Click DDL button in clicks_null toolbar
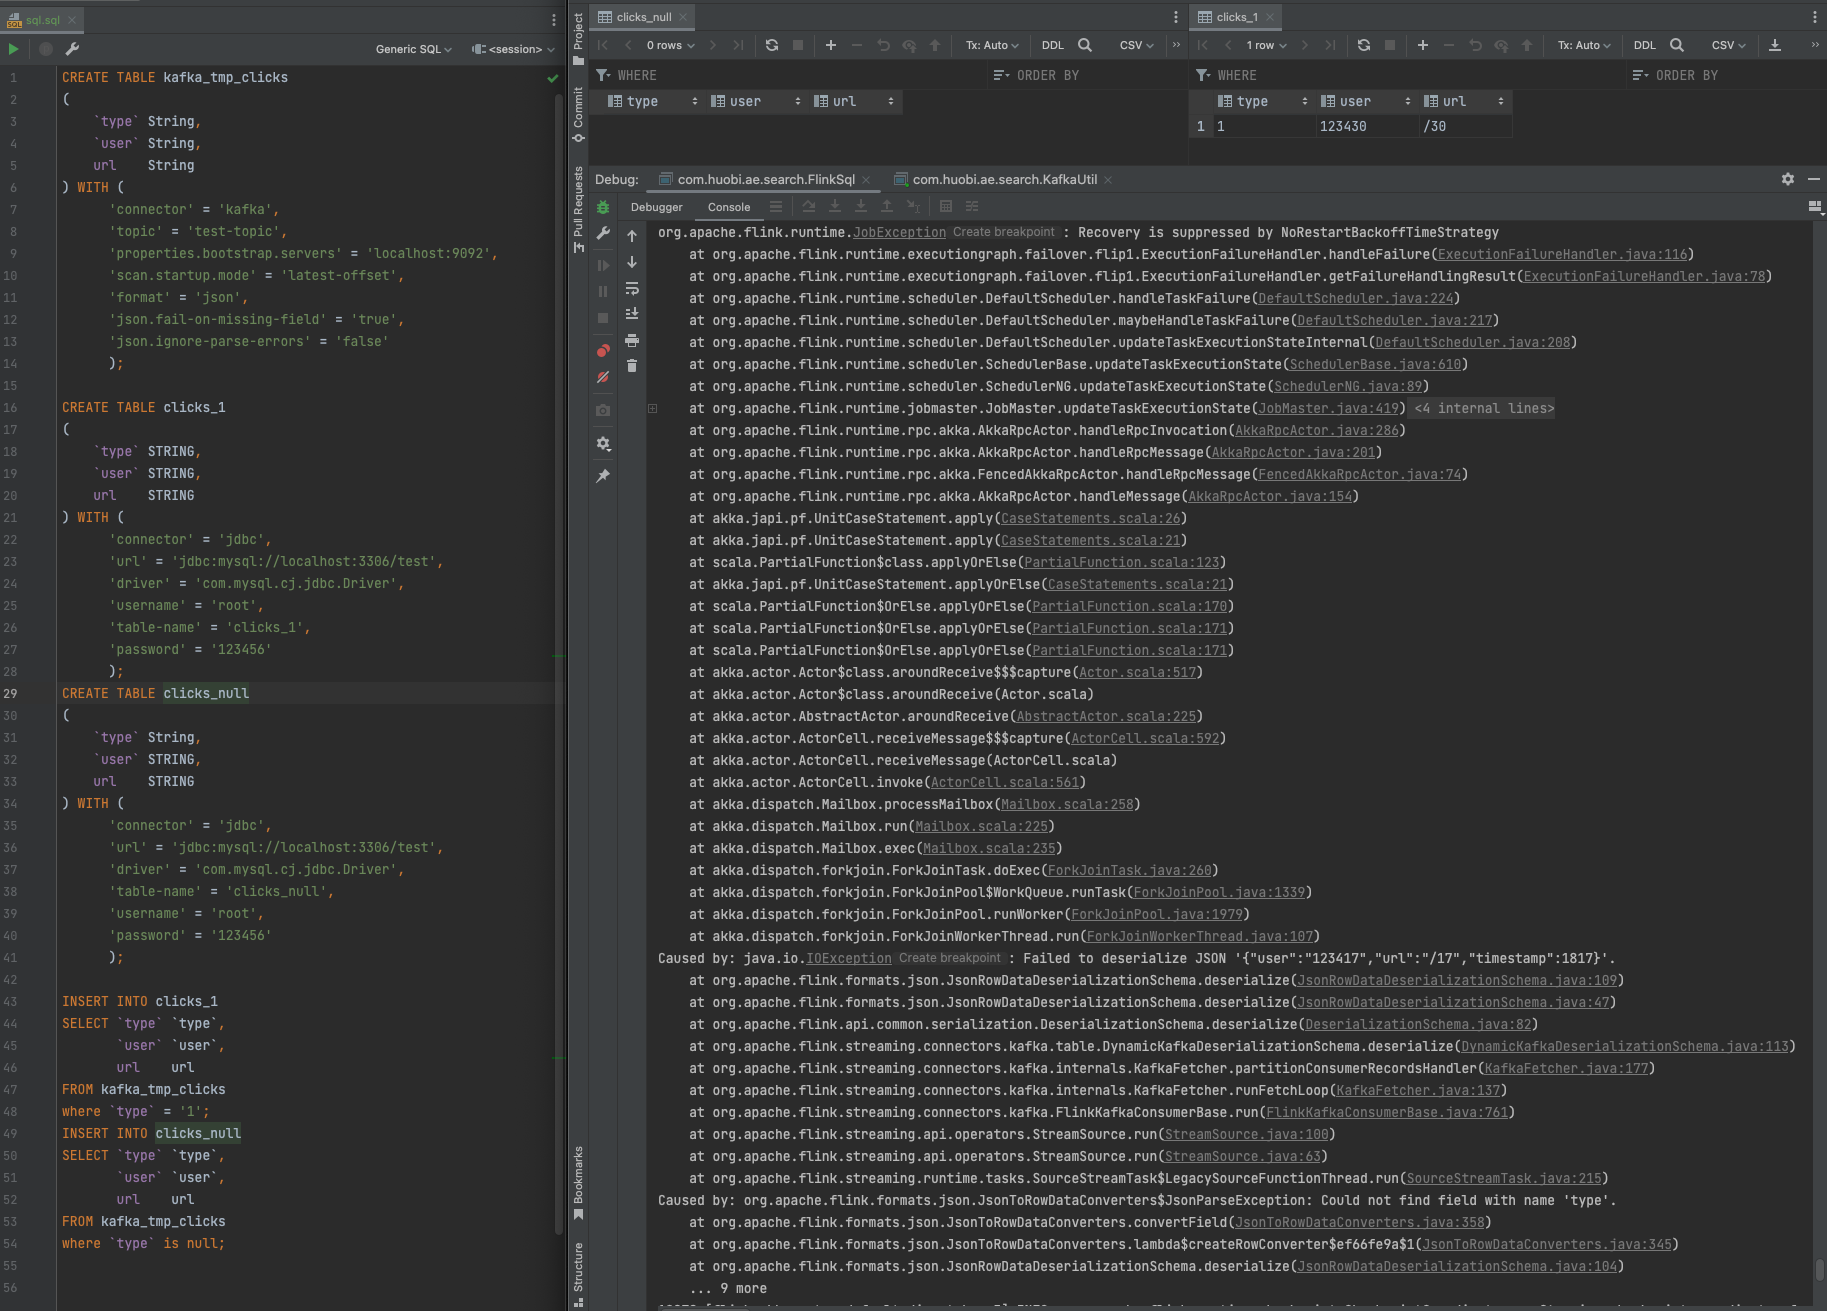The height and width of the screenshot is (1311, 1827). pyautogui.click(x=1053, y=45)
